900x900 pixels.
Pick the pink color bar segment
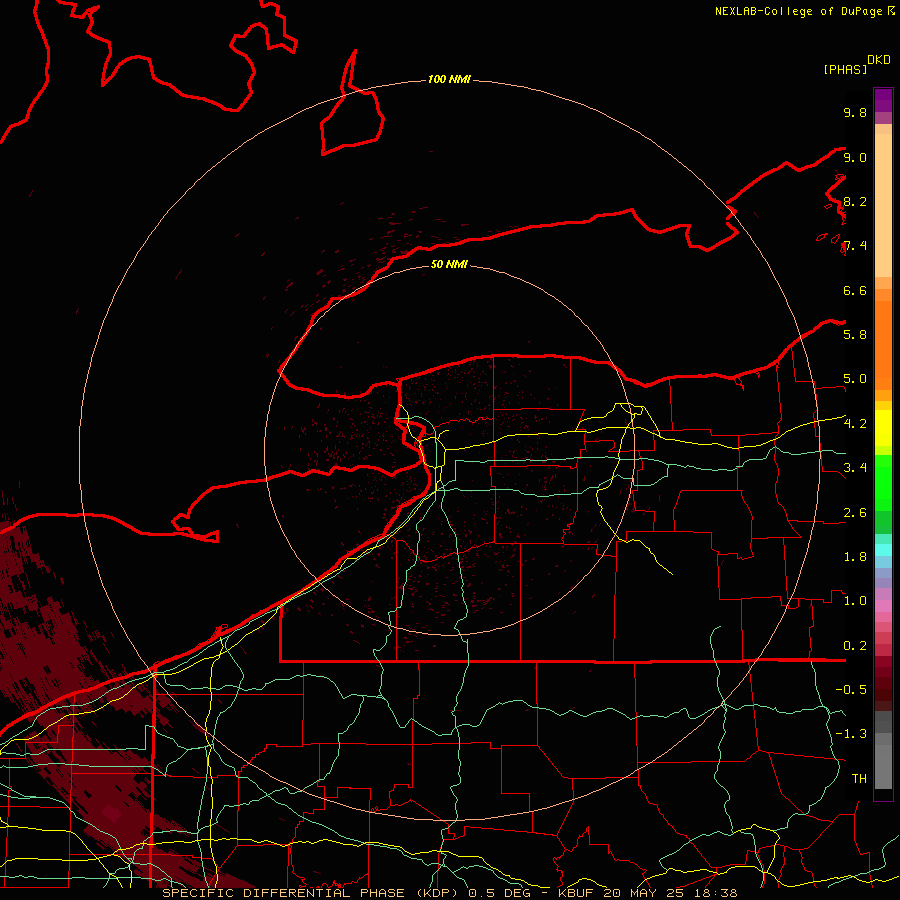[883, 606]
